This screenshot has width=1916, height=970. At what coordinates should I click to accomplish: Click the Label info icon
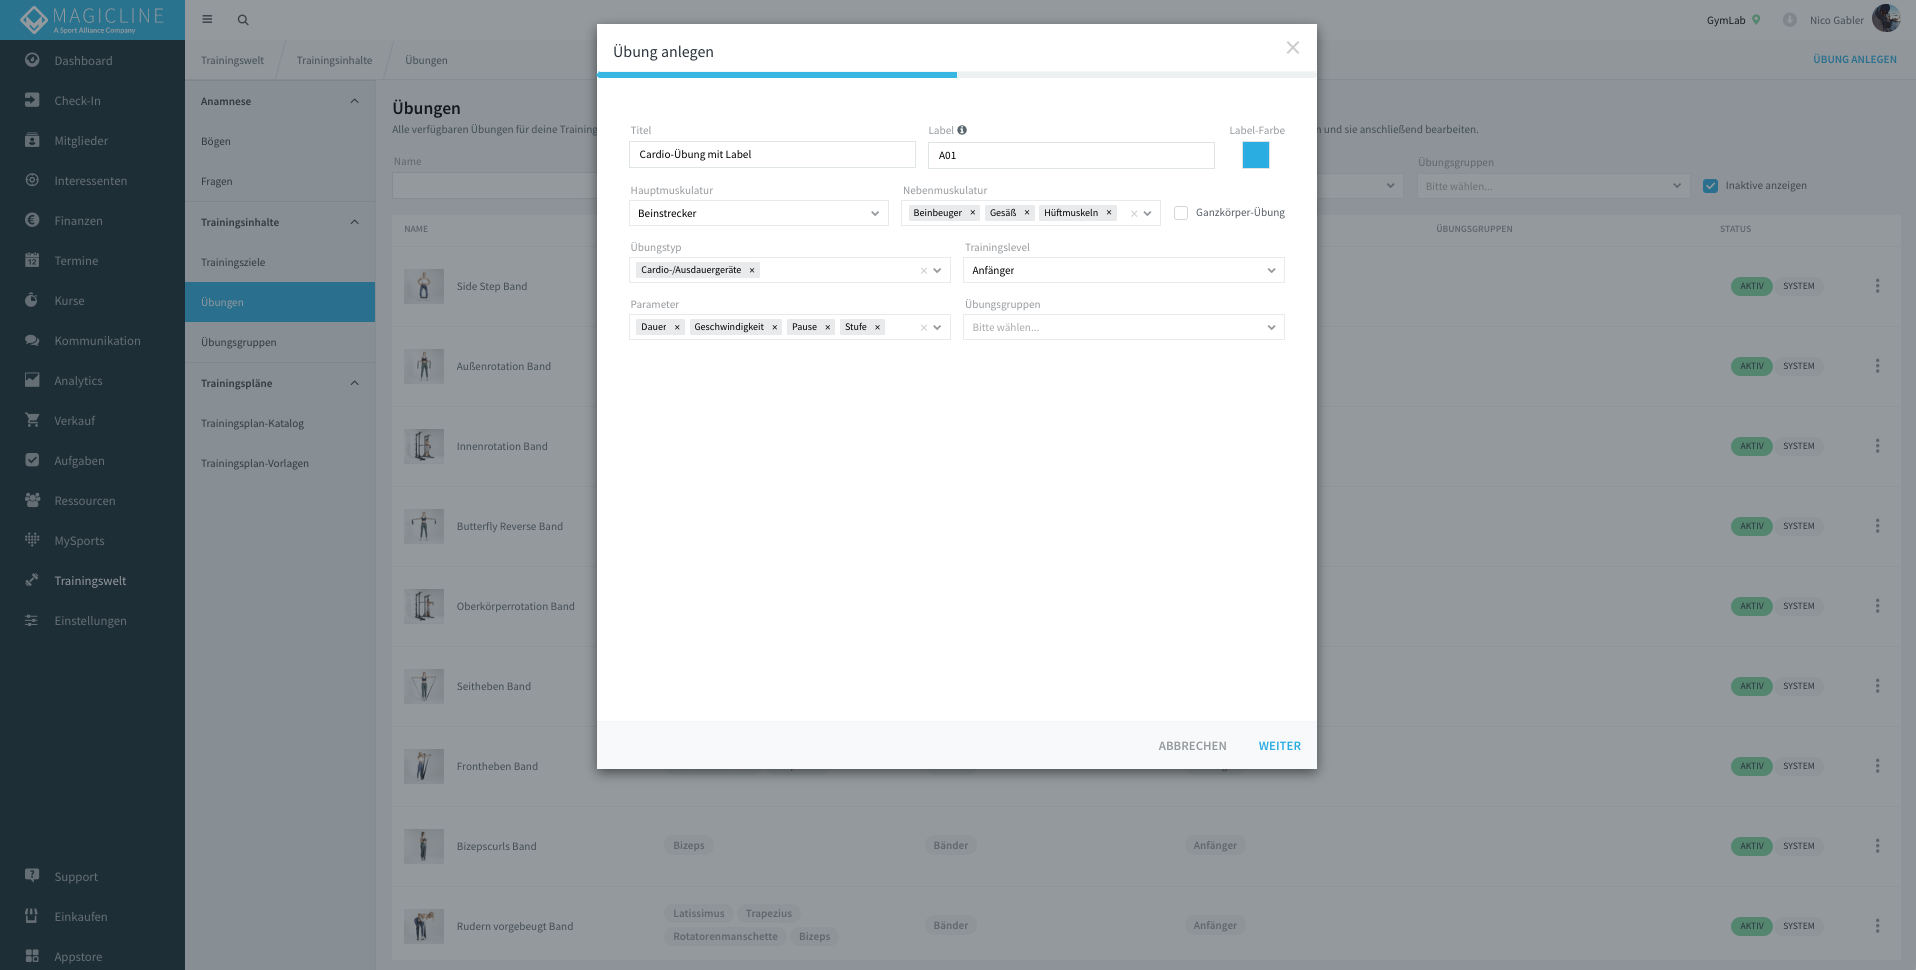[962, 130]
